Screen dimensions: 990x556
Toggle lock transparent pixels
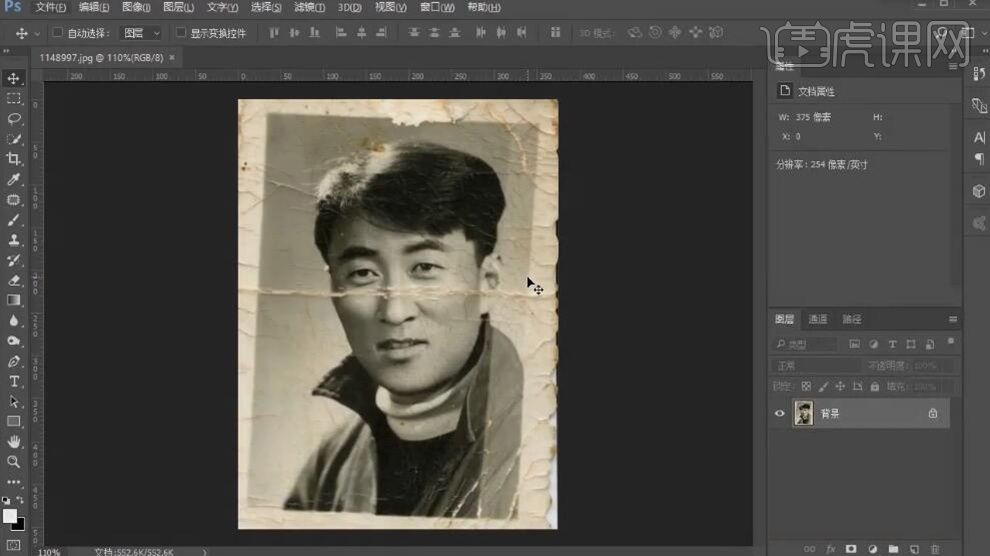pyautogui.click(x=806, y=386)
